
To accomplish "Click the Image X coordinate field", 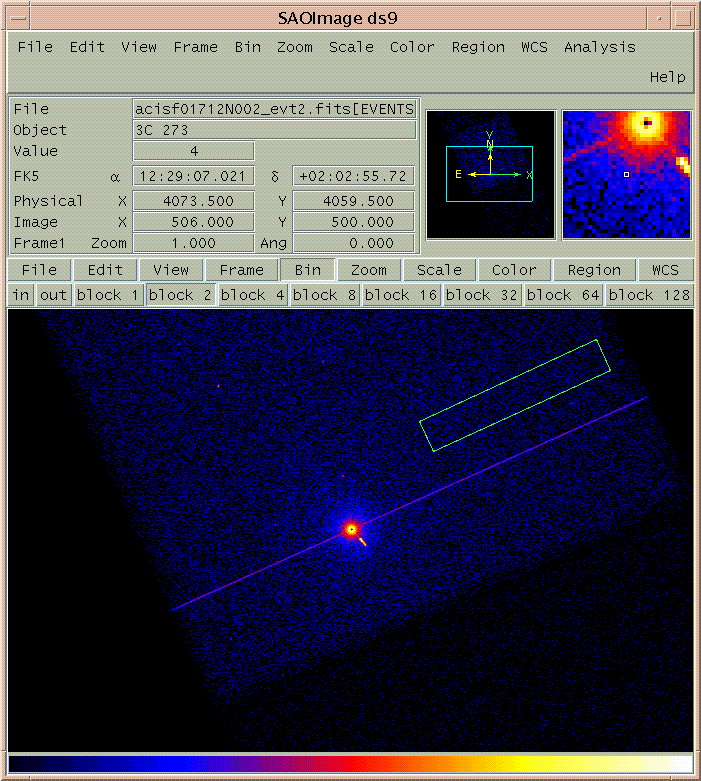I will pyautogui.click(x=194, y=222).
